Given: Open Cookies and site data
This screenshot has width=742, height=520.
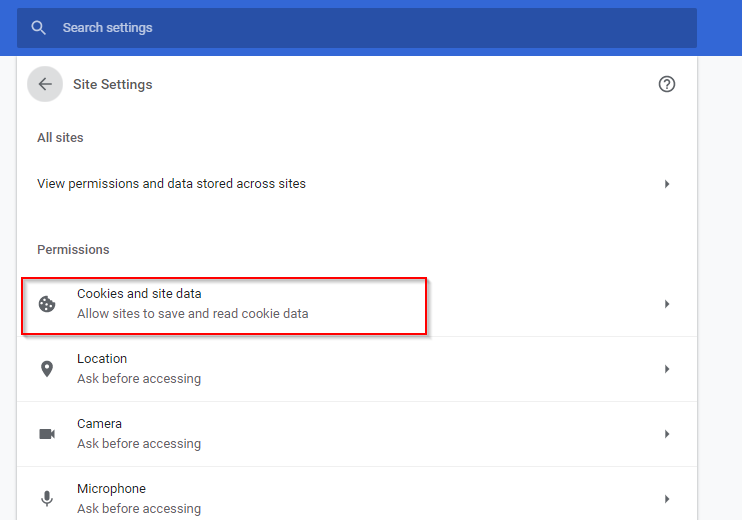Looking at the screenshot, I should tap(357, 304).
